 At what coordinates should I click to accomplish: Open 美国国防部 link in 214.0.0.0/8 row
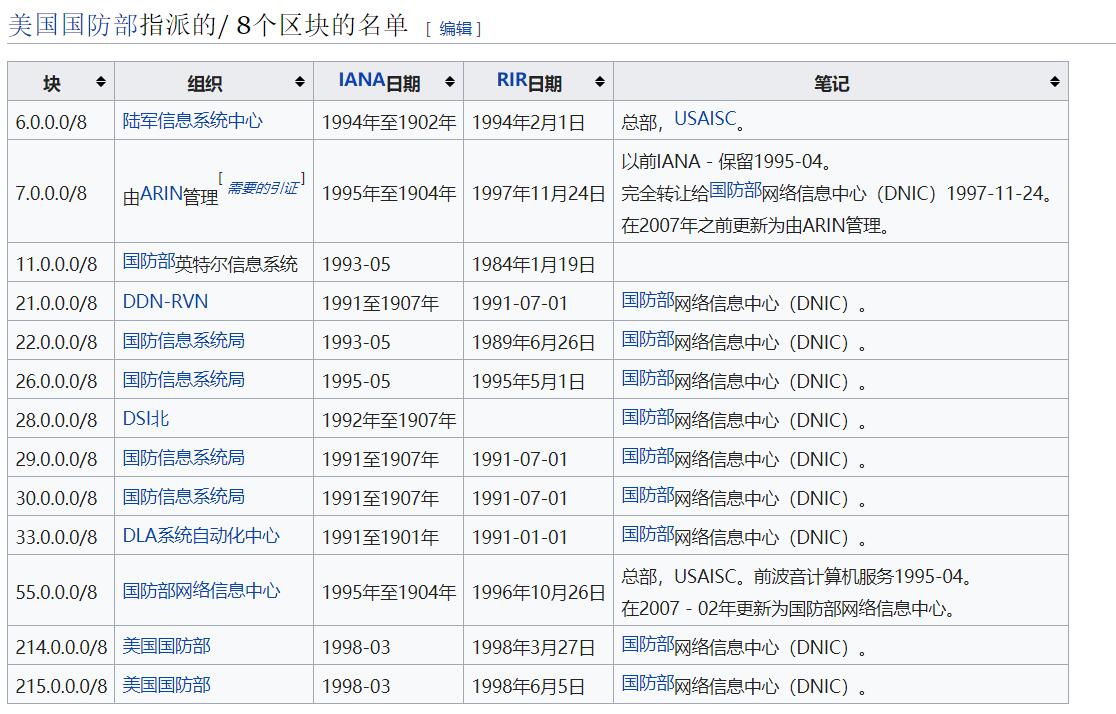point(167,646)
